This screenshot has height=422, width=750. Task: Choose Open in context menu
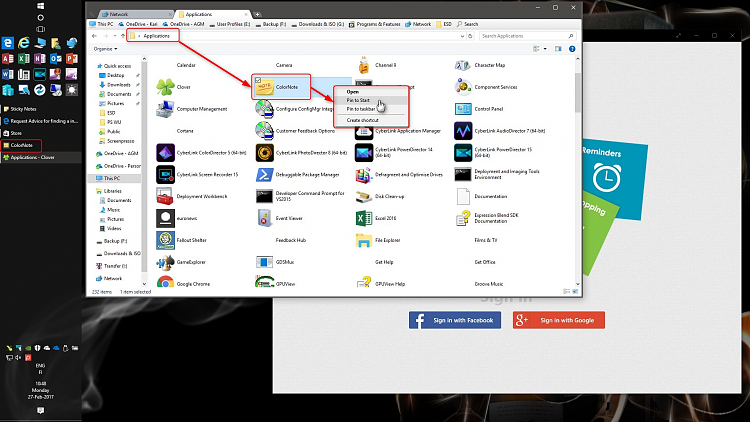pyautogui.click(x=371, y=91)
